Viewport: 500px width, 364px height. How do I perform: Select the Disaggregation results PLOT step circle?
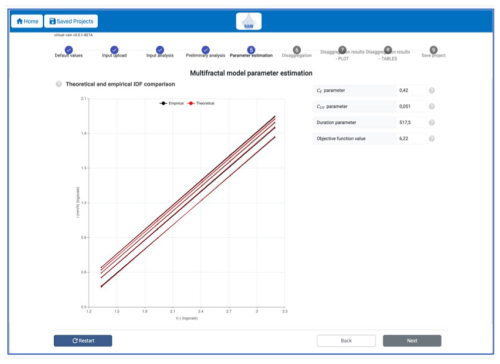pos(342,50)
